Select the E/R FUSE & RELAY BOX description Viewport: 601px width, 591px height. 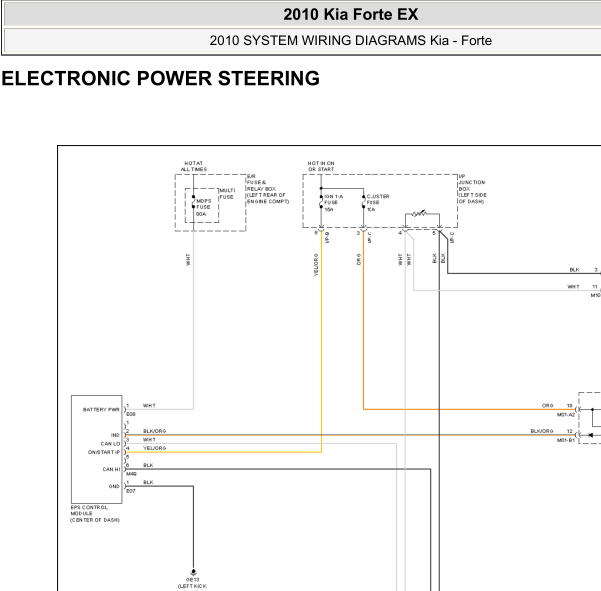(x=268, y=189)
